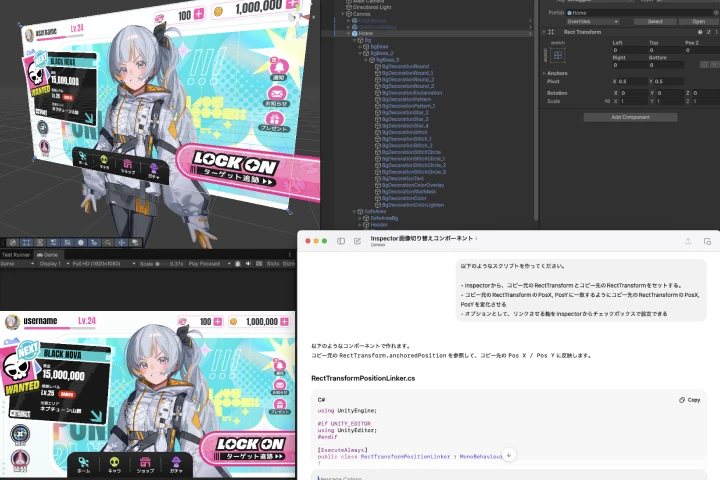Open the Display 1 dropdown
Image resolution: width=720 pixels, height=480 pixels.
click(54, 264)
